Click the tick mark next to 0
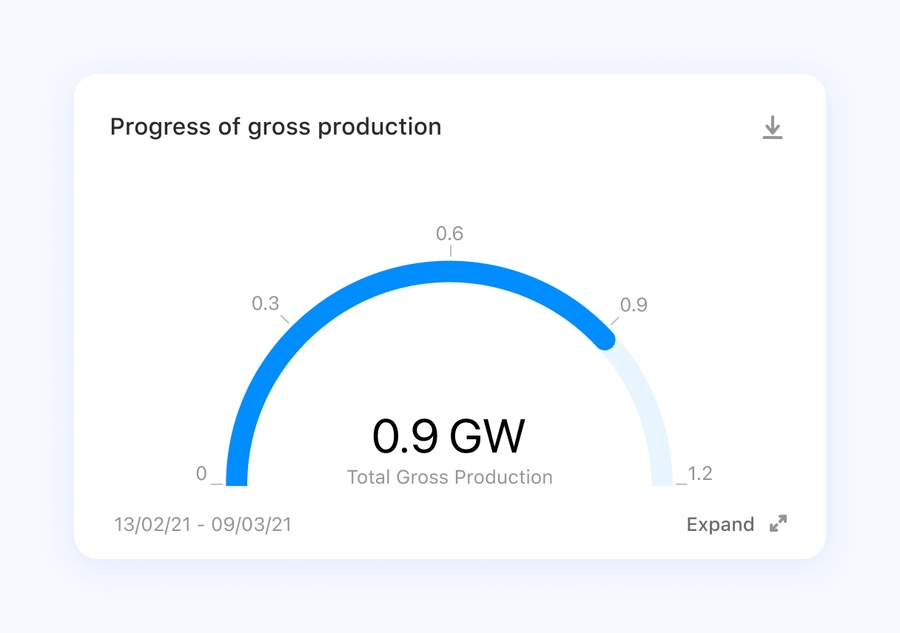The width and height of the screenshot is (900, 633). 217,484
